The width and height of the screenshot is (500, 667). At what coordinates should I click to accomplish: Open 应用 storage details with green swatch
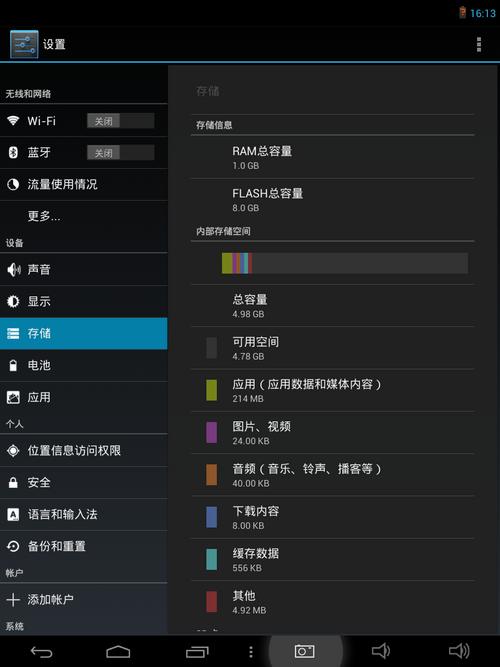pos(332,391)
